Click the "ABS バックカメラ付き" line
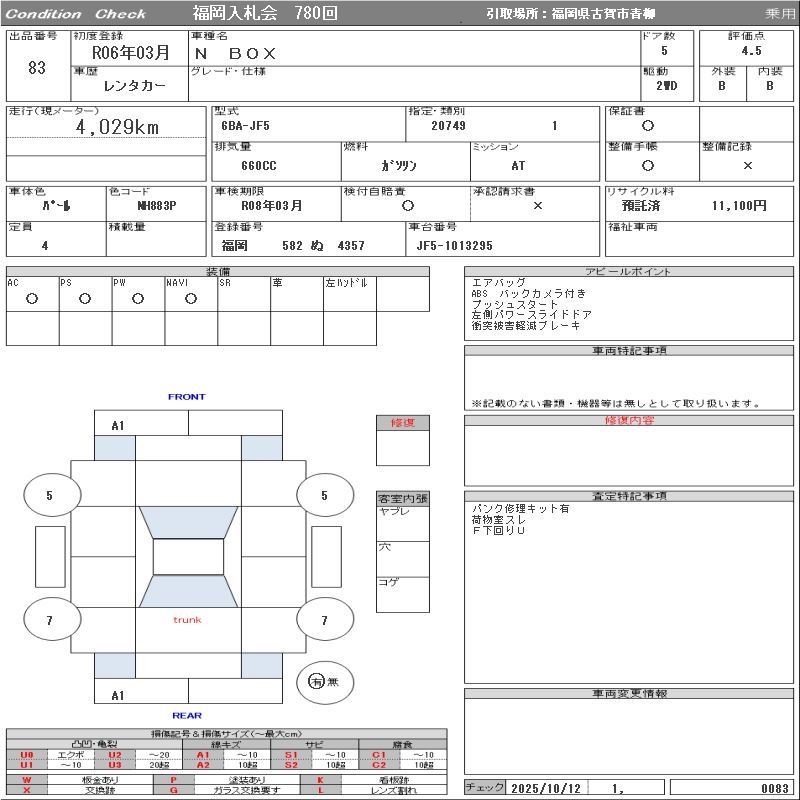Screen dimensions: 800x800 pos(529,293)
